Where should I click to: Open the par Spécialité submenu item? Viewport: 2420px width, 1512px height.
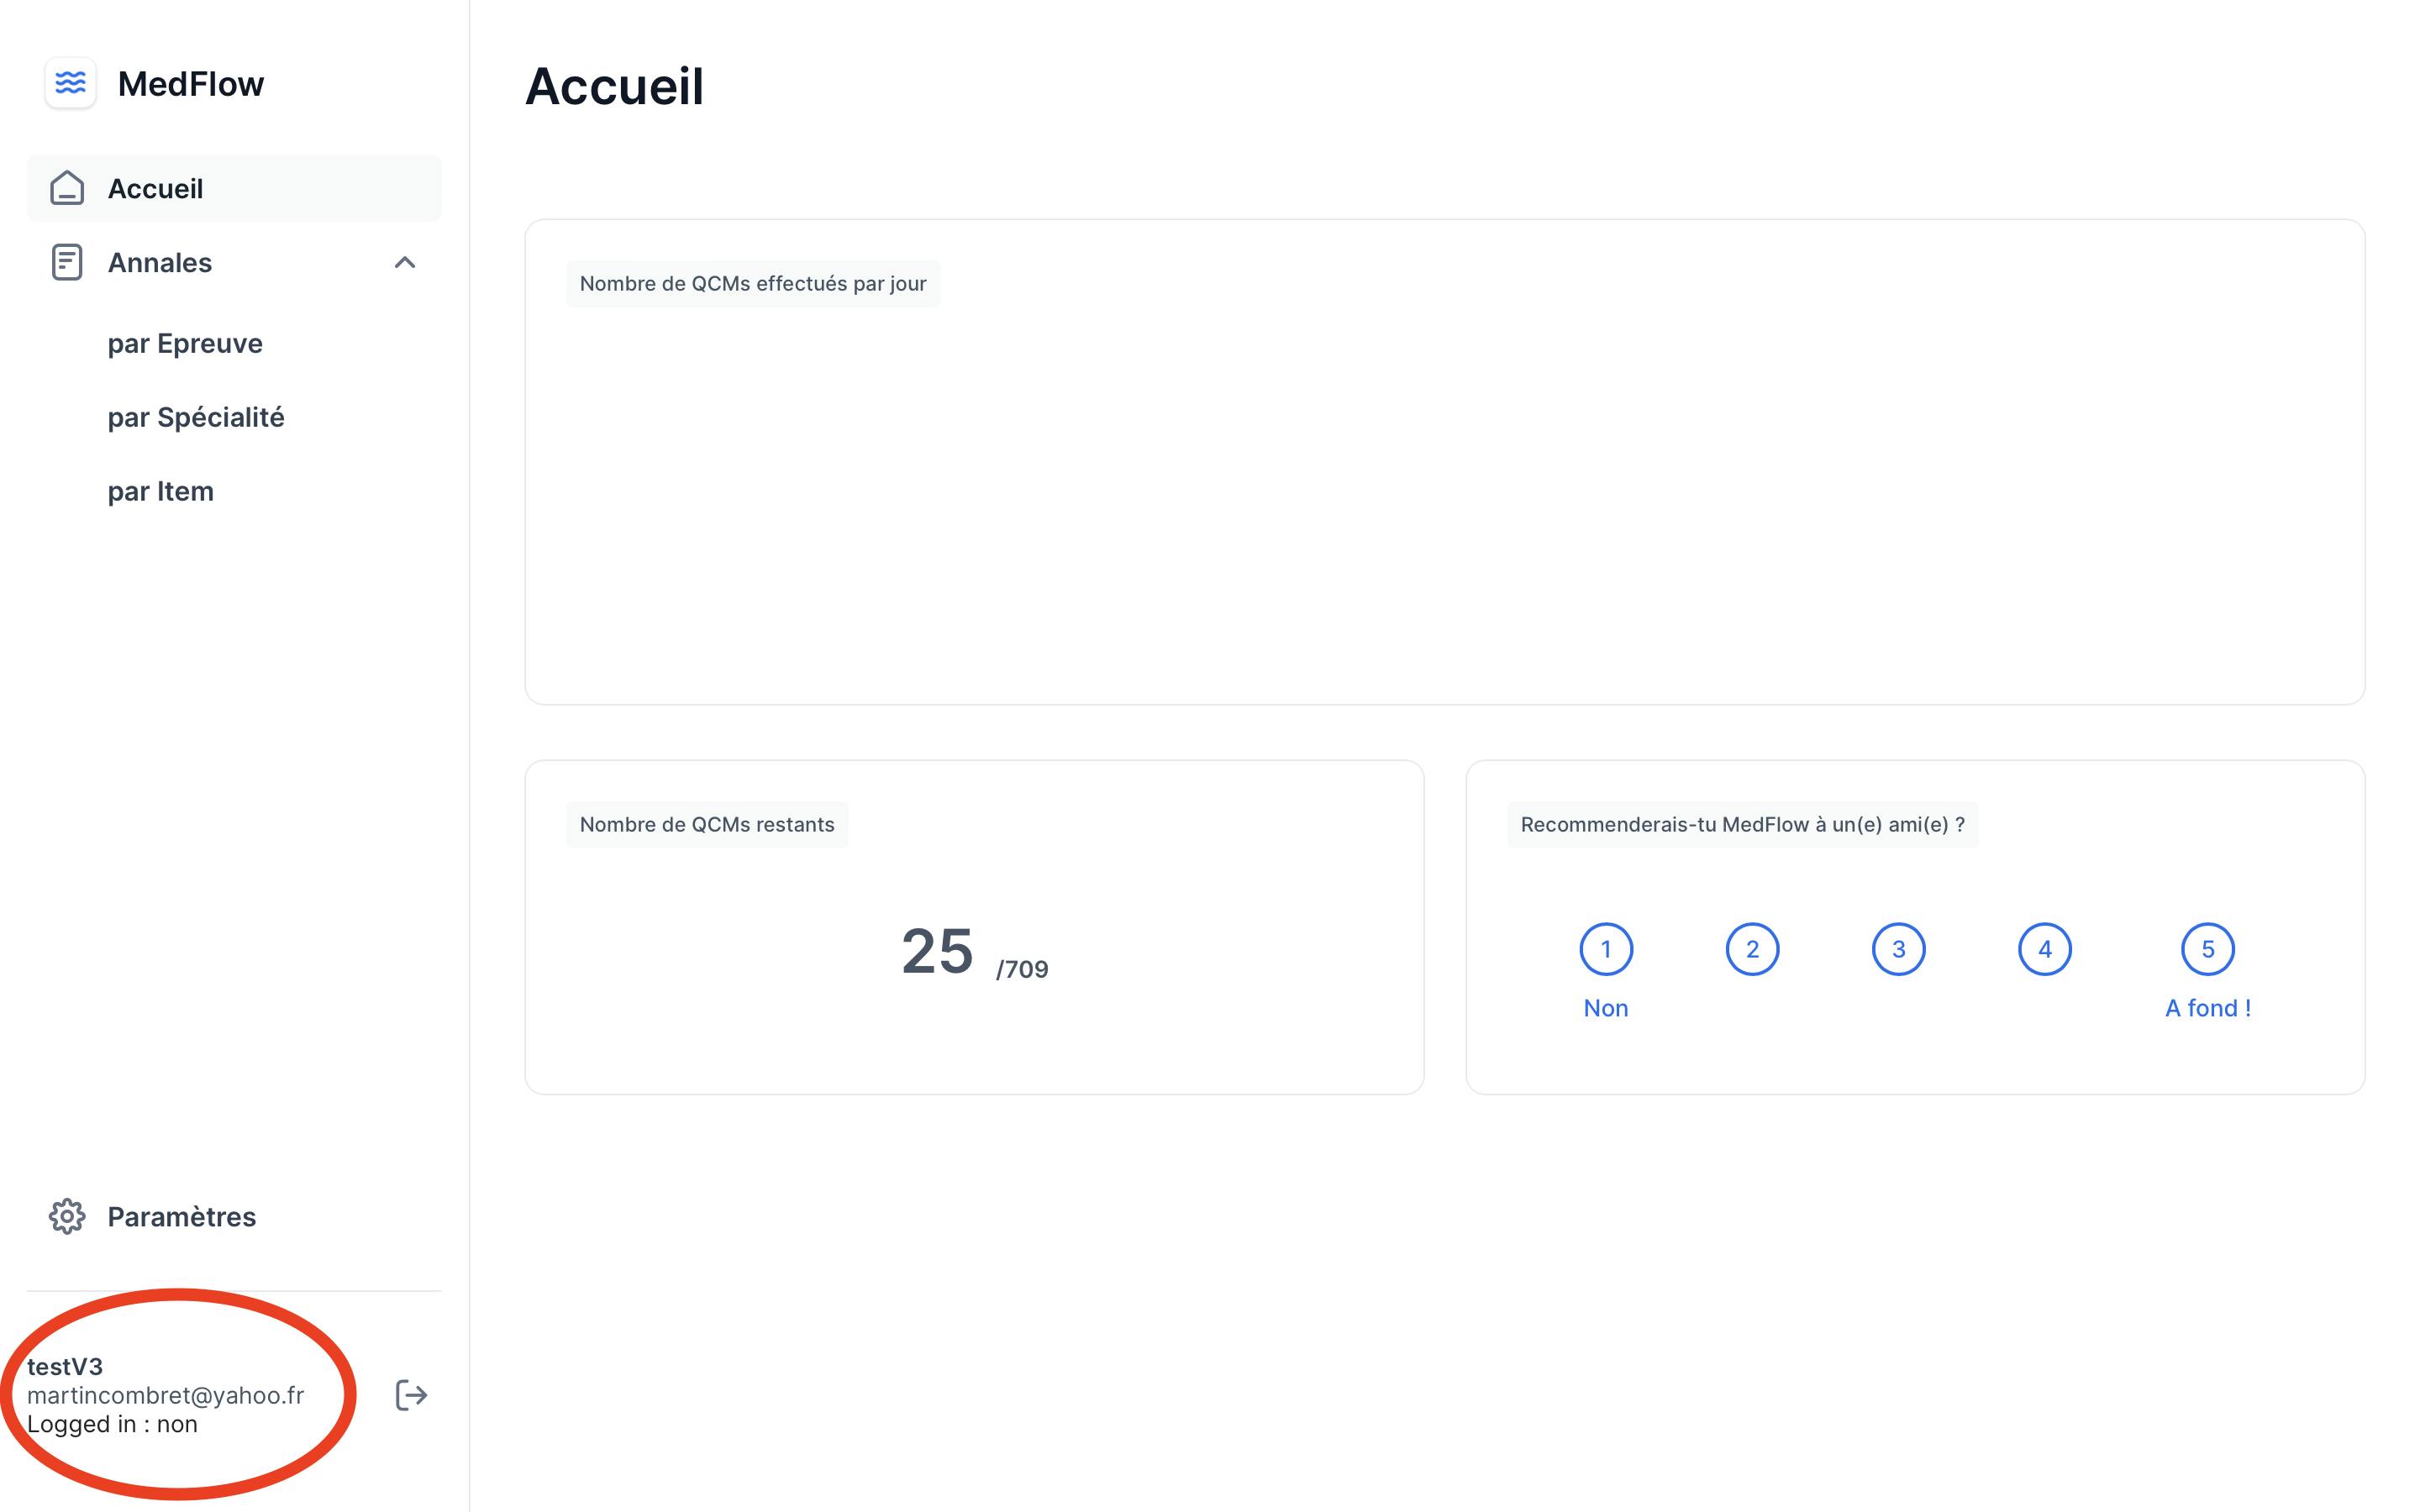pos(196,417)
